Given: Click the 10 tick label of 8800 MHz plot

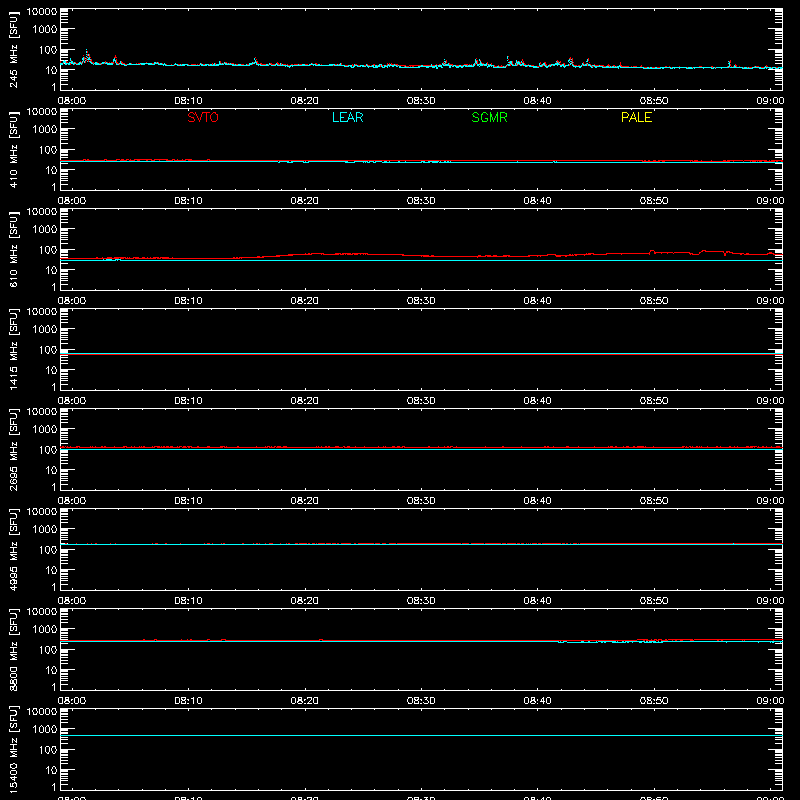Looking at the screenshot, I should coord(51,670).
